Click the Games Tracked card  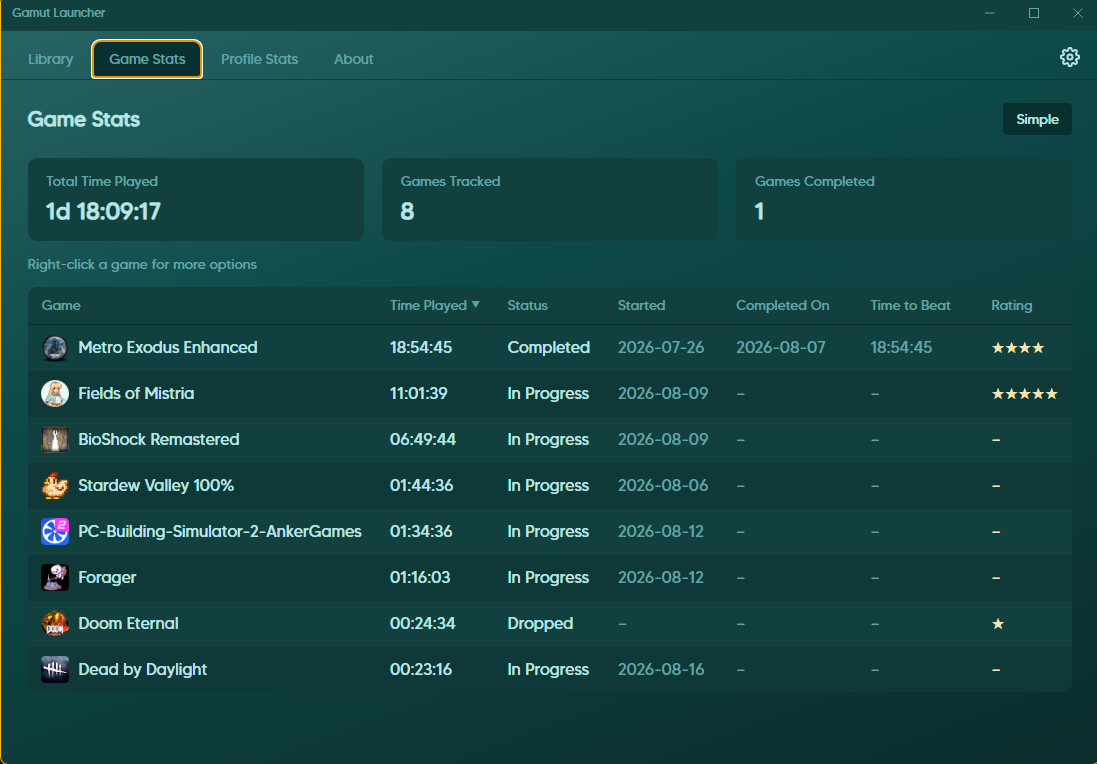click(550, 199)
